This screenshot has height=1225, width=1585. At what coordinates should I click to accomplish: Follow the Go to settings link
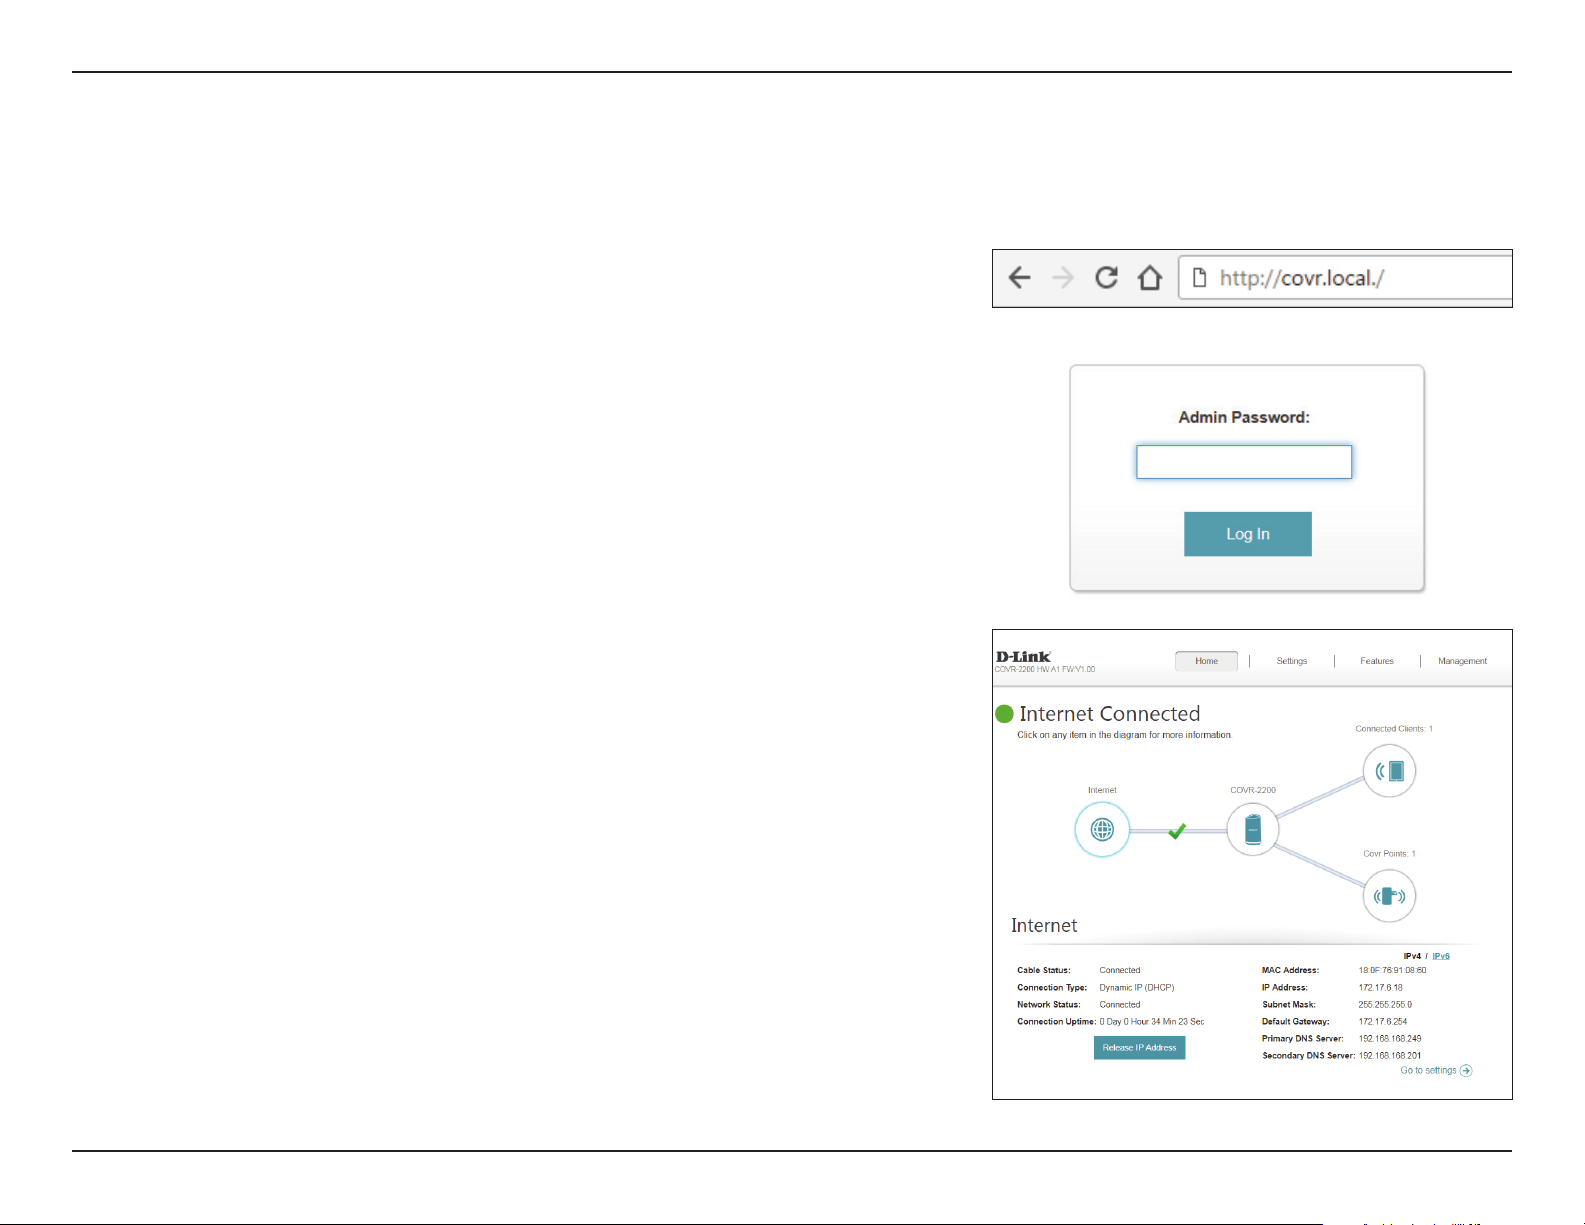1436,1070
